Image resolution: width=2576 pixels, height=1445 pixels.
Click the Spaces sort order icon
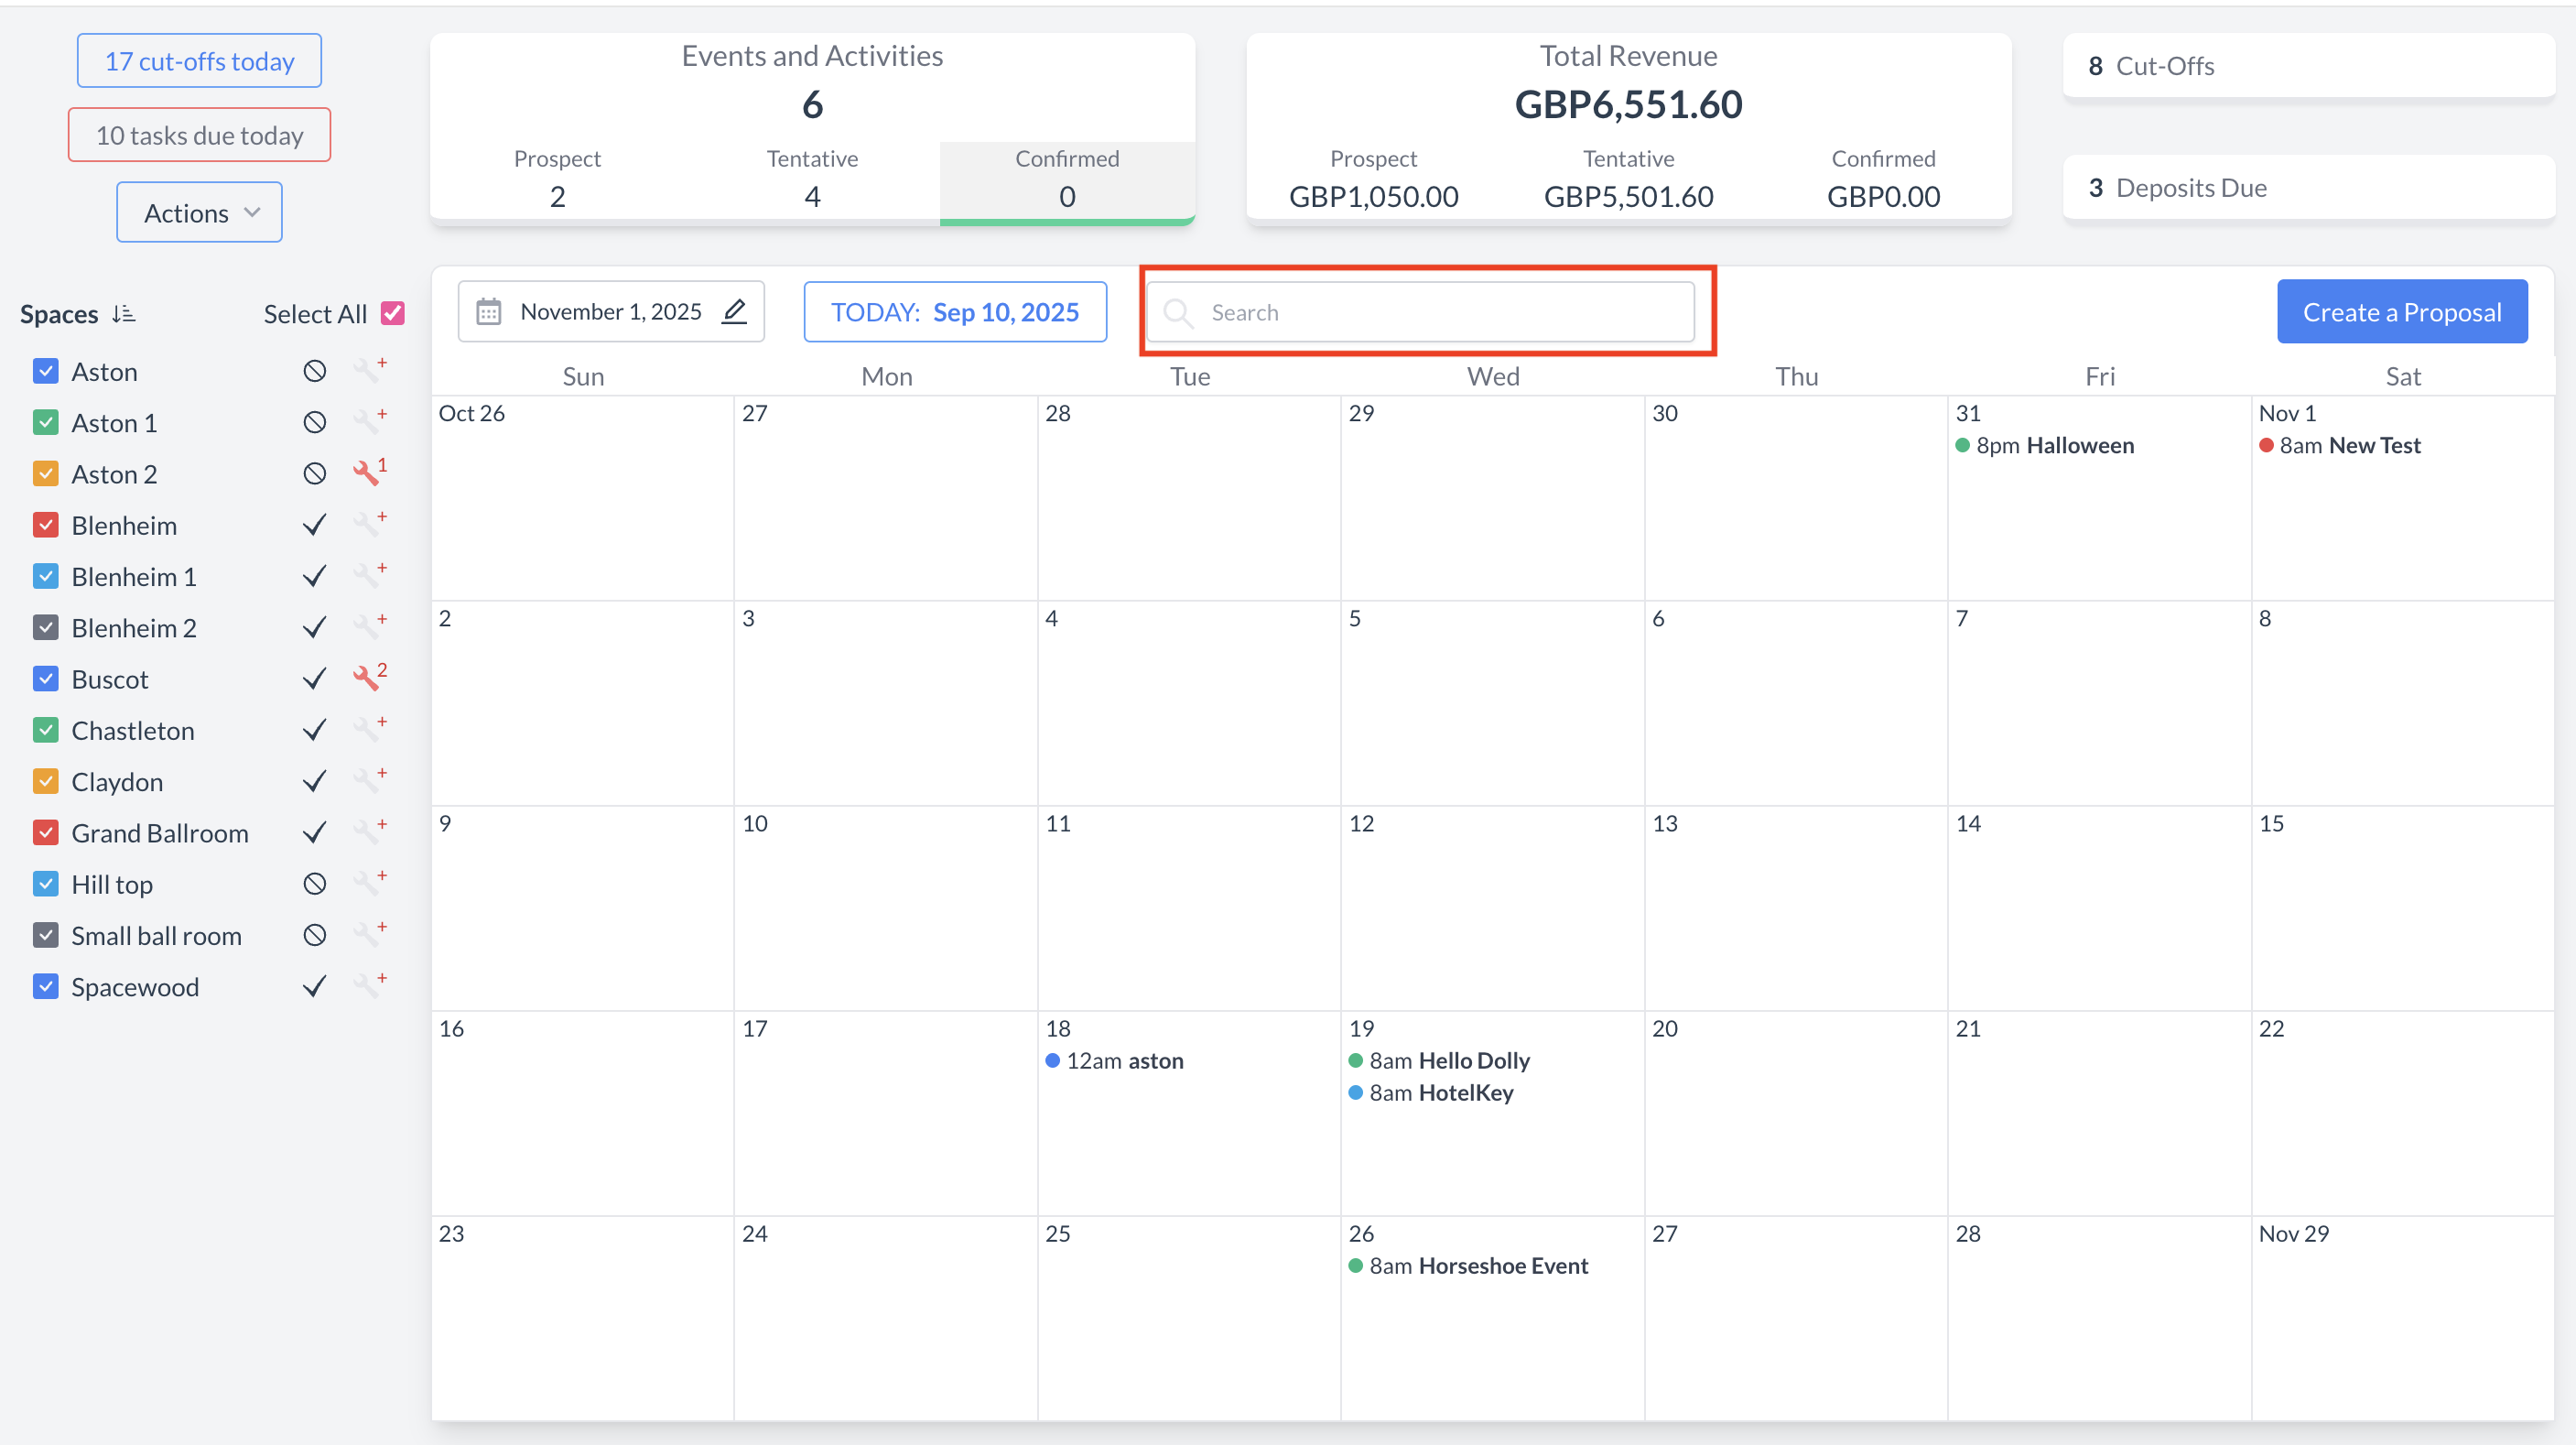tap(123, 314)
